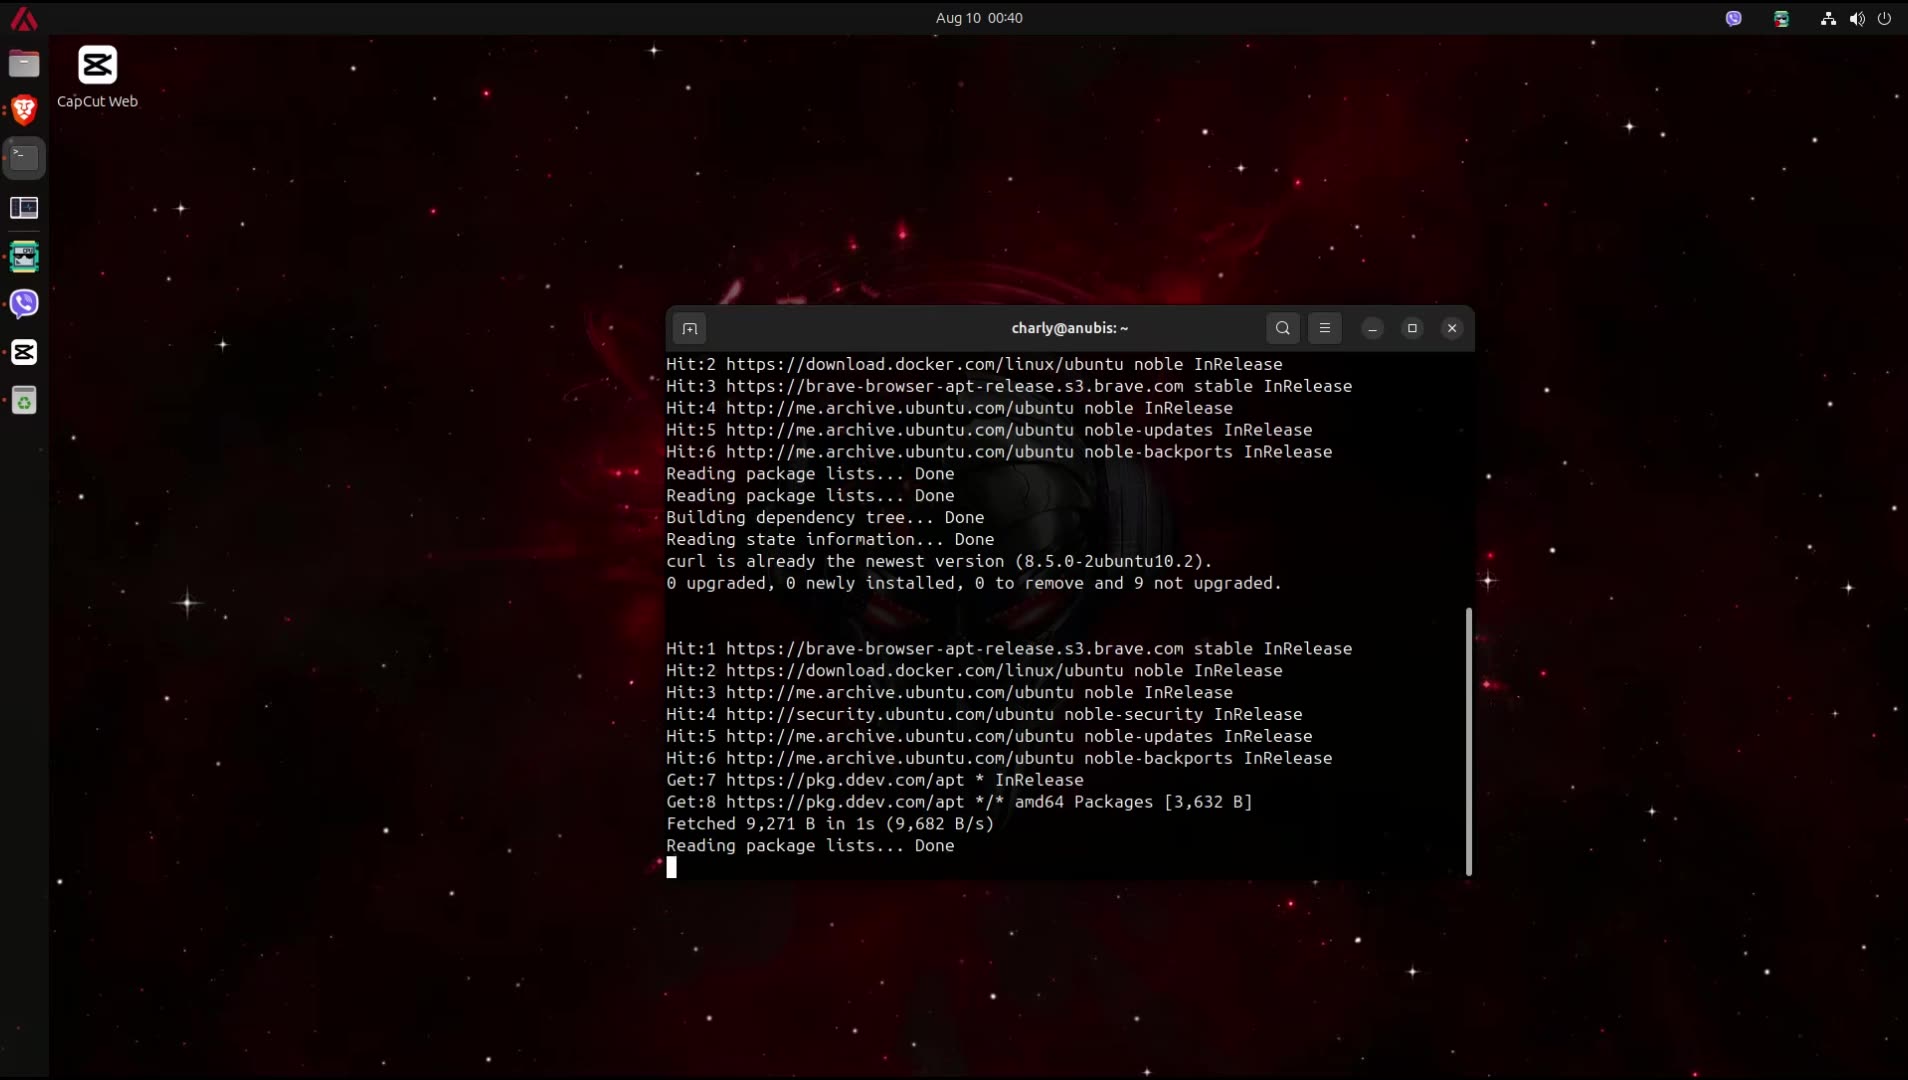Click the search icon in the terminal header
The height and width of the screenshot is (1080, 1908).
(1283, 328)
